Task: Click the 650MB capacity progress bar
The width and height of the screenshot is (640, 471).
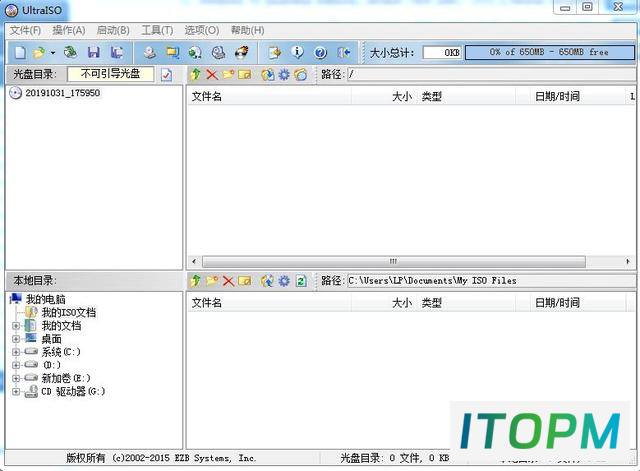Action: click(x=550, y=52)
